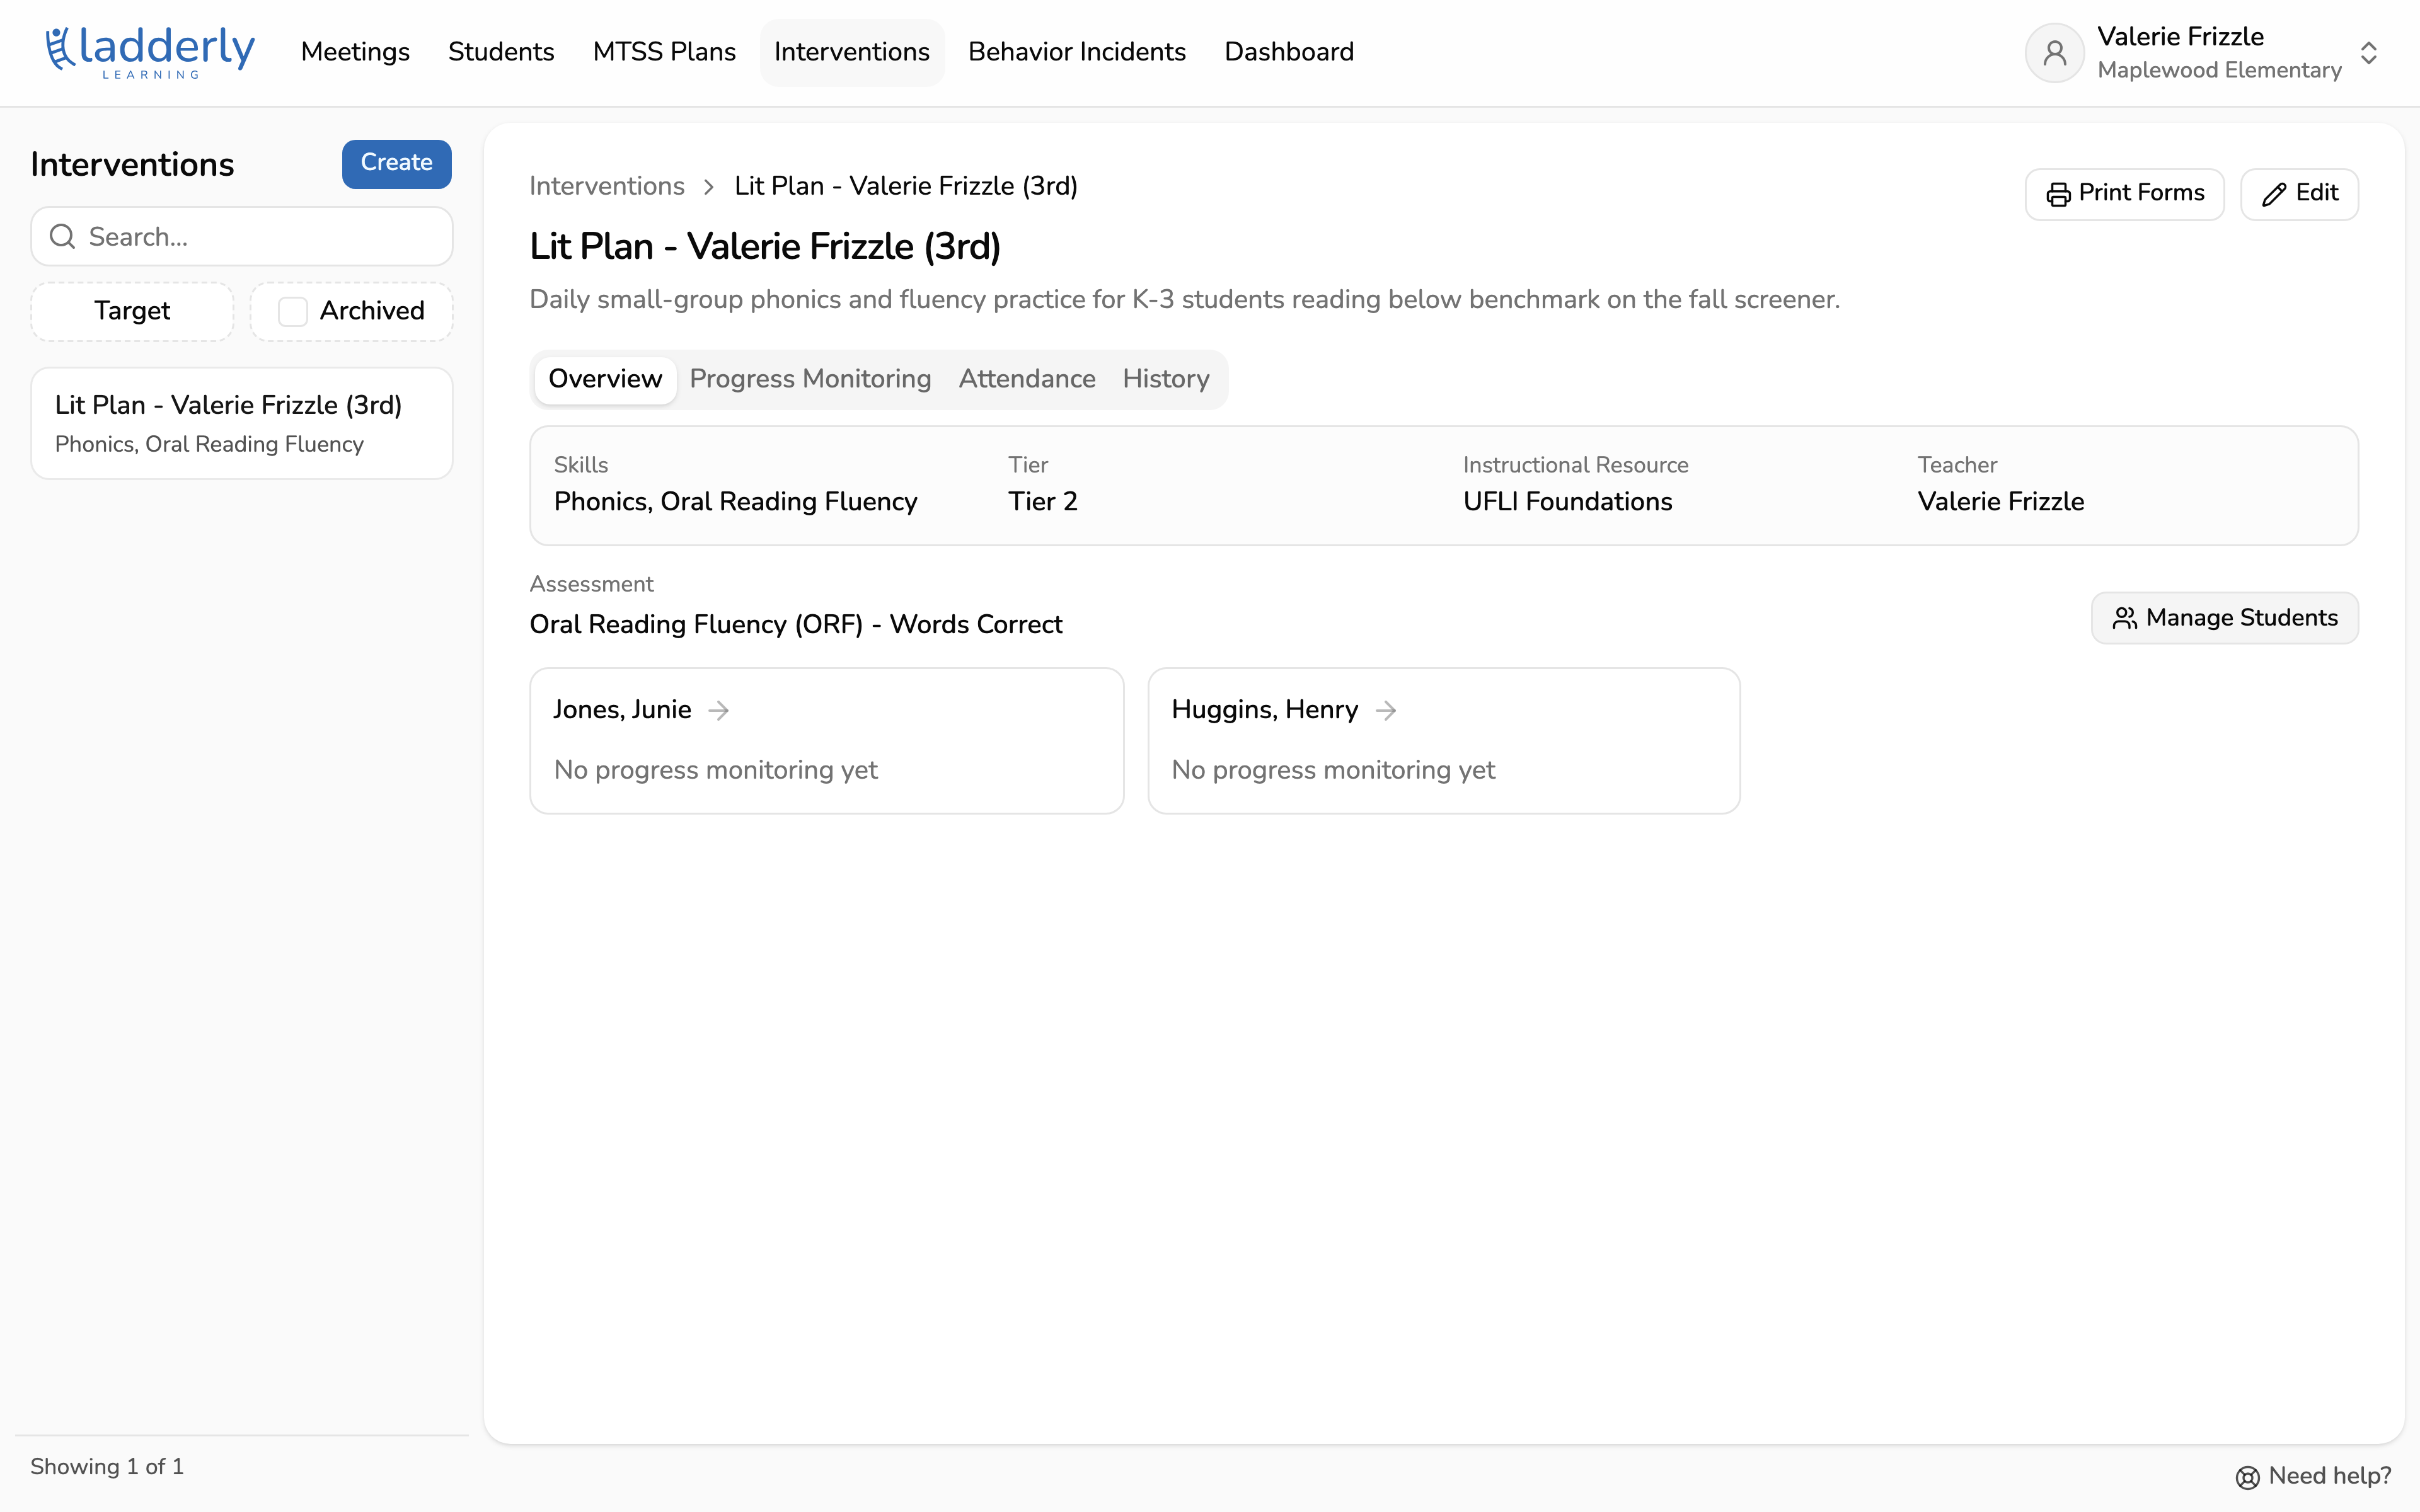Click the user avatar icon
This screenshot has height=1512, width=2420.
(x=2054, y=53)
